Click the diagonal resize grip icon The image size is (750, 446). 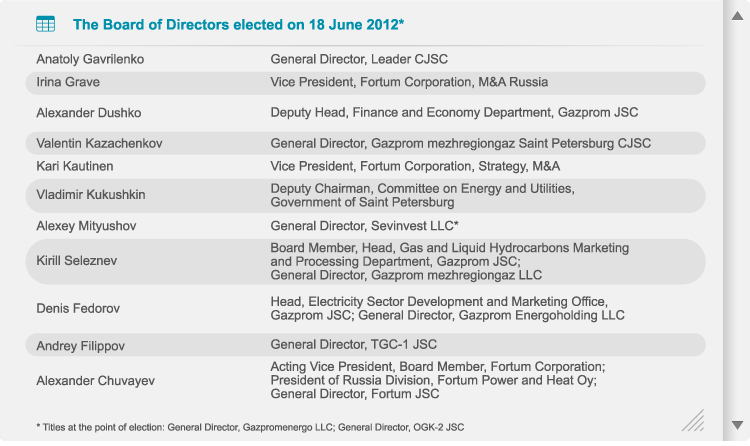693,420
